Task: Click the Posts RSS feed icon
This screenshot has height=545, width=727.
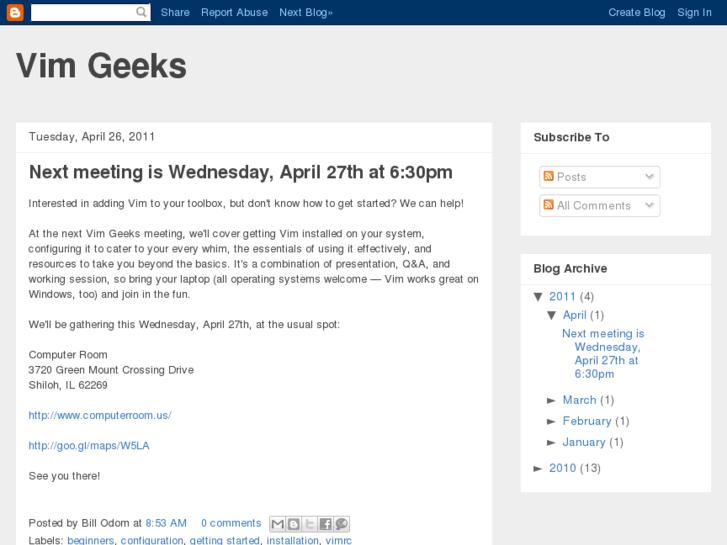Action: coord(548,177)
